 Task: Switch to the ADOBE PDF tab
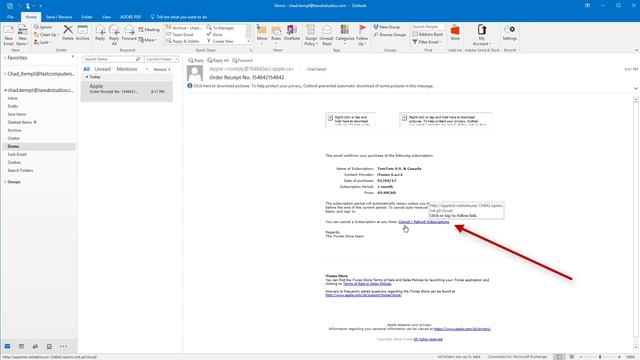tap(130, 17)
